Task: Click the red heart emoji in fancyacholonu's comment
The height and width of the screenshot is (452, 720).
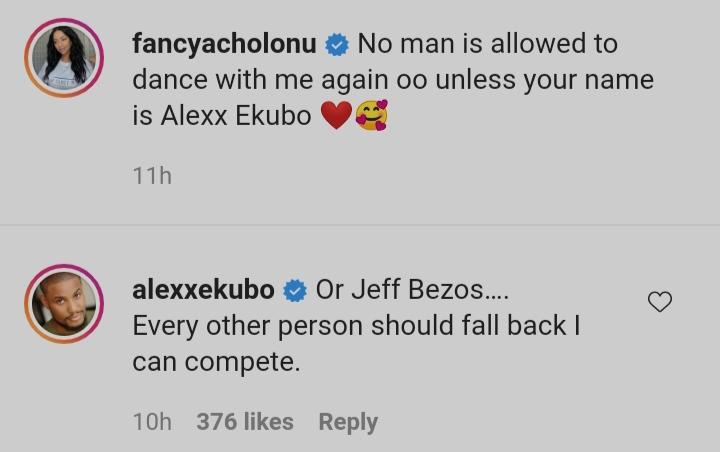Action: [x=336, y=117]
